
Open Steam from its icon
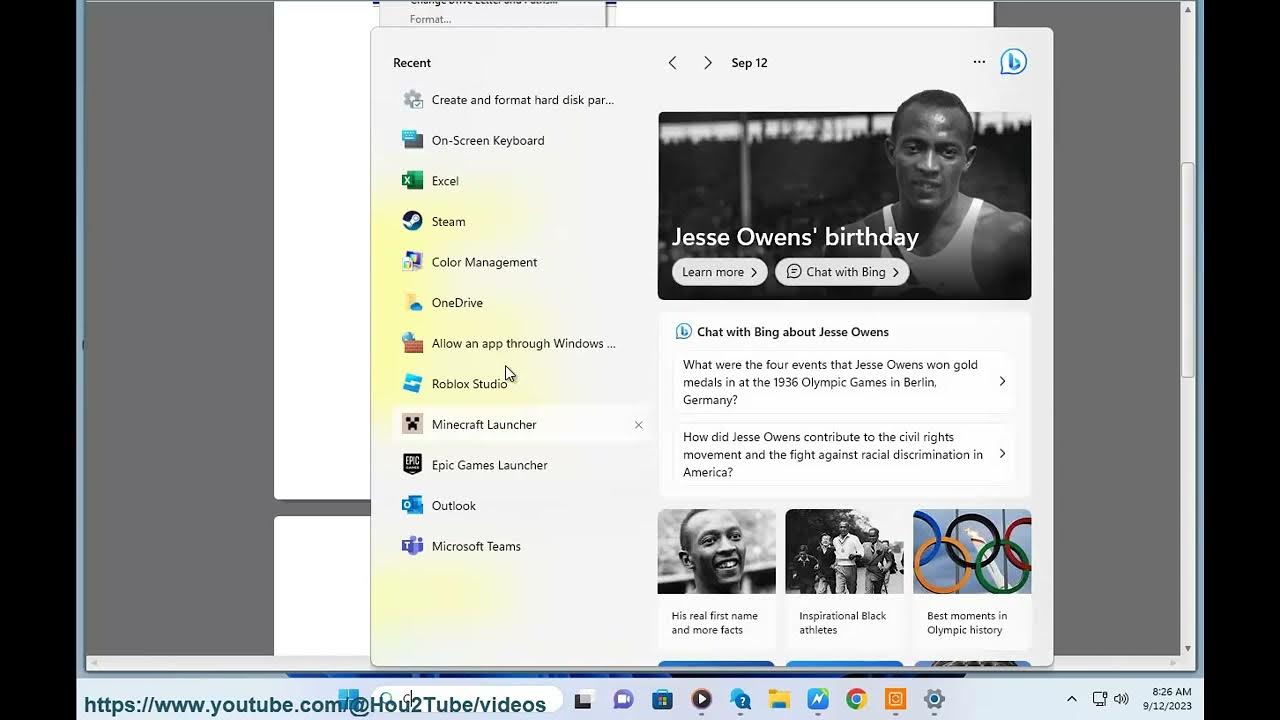click(412, 221)
